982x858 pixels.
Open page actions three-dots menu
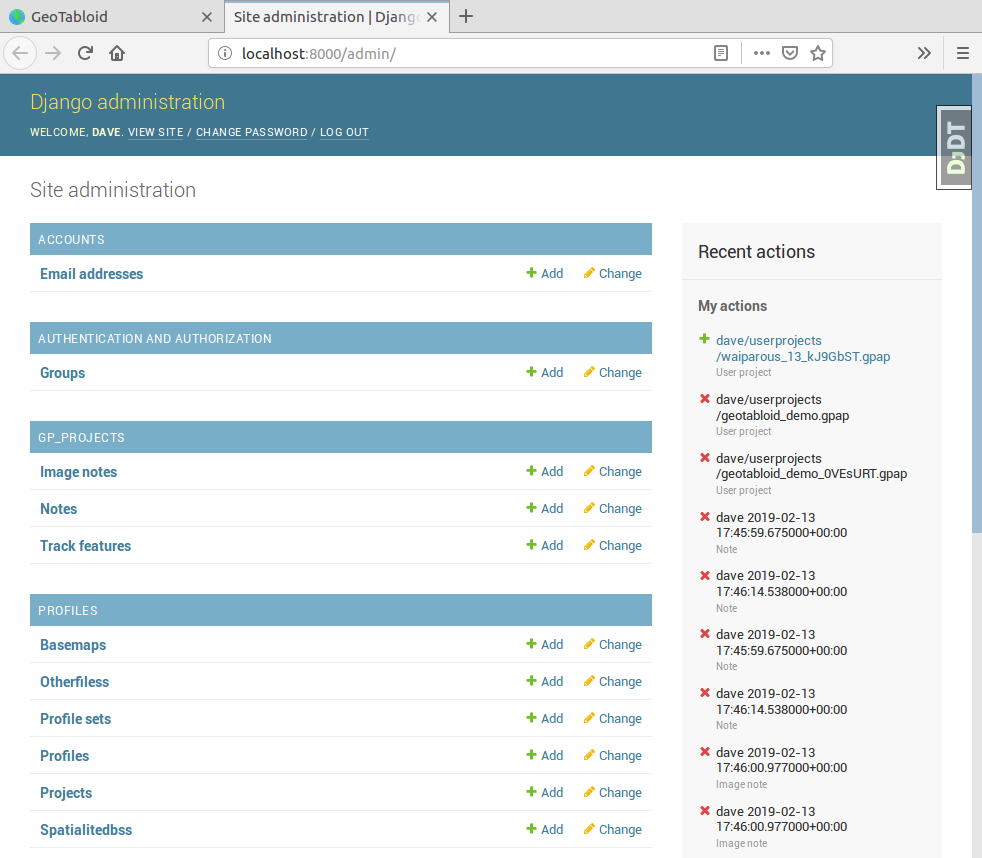point(762,53)
